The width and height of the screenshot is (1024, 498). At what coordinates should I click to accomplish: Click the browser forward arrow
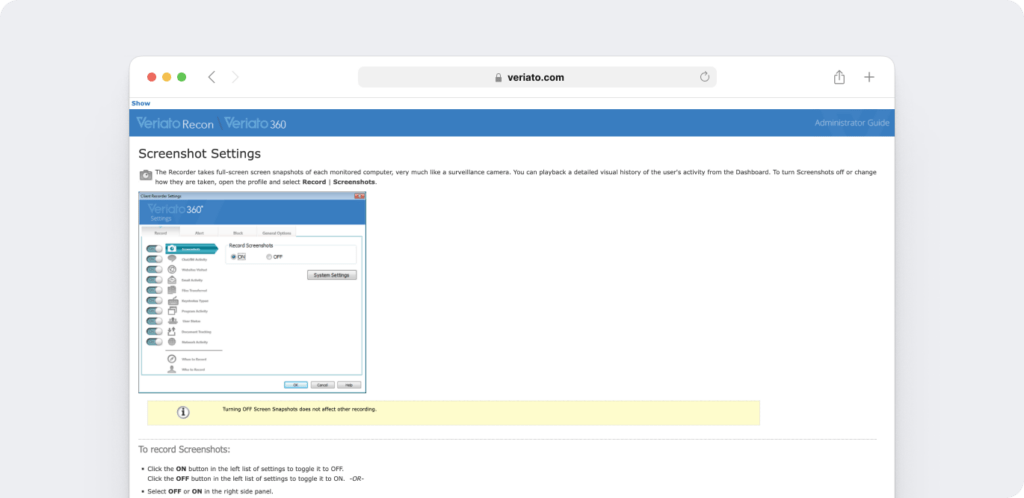coord(235,77)
